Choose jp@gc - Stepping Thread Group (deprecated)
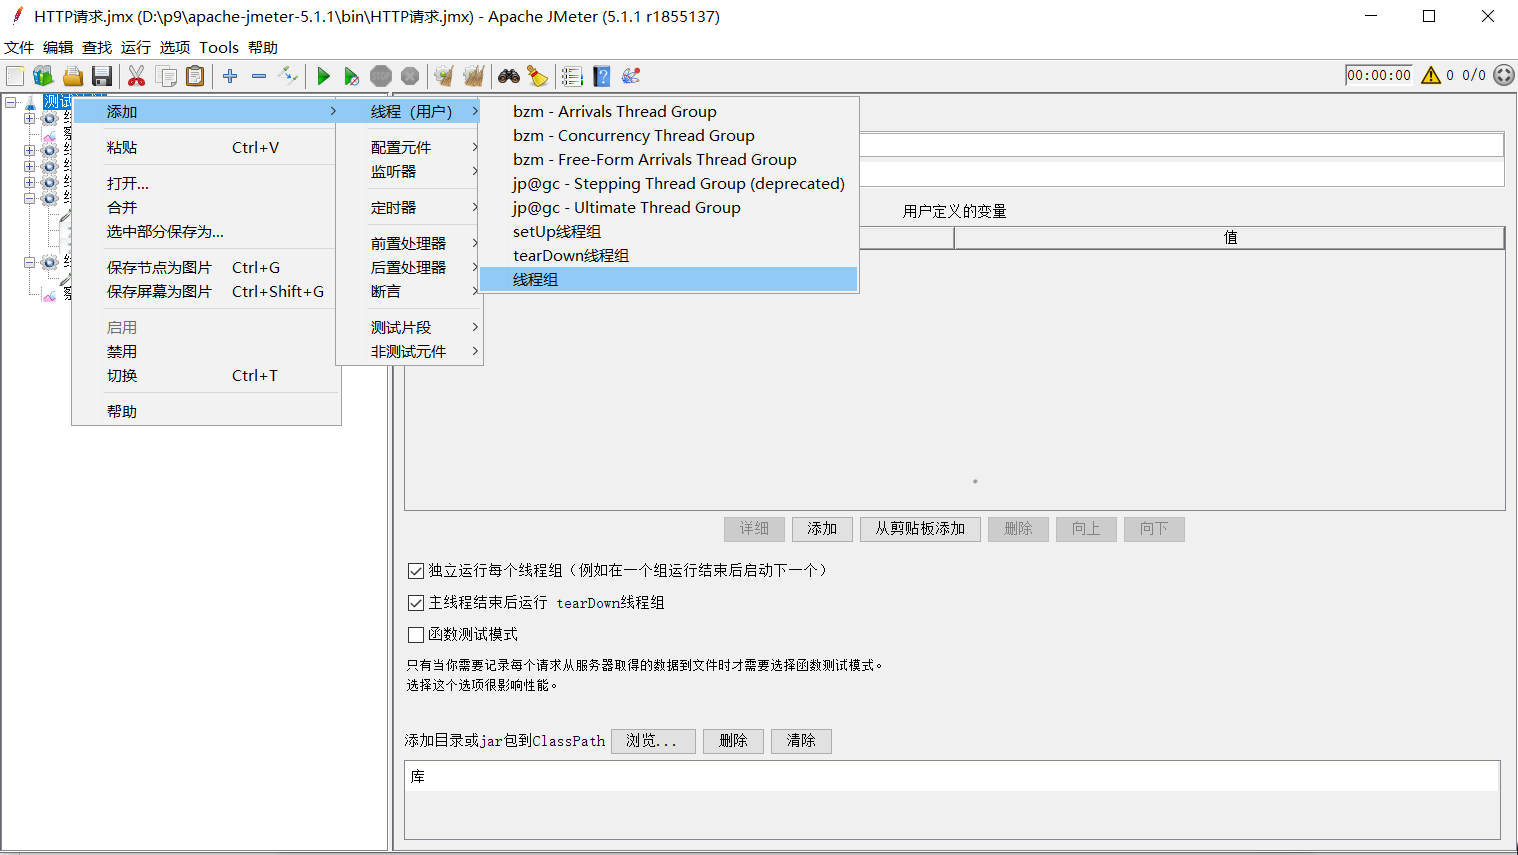Screen dimensions: 1518x855 tap(668, 183)
